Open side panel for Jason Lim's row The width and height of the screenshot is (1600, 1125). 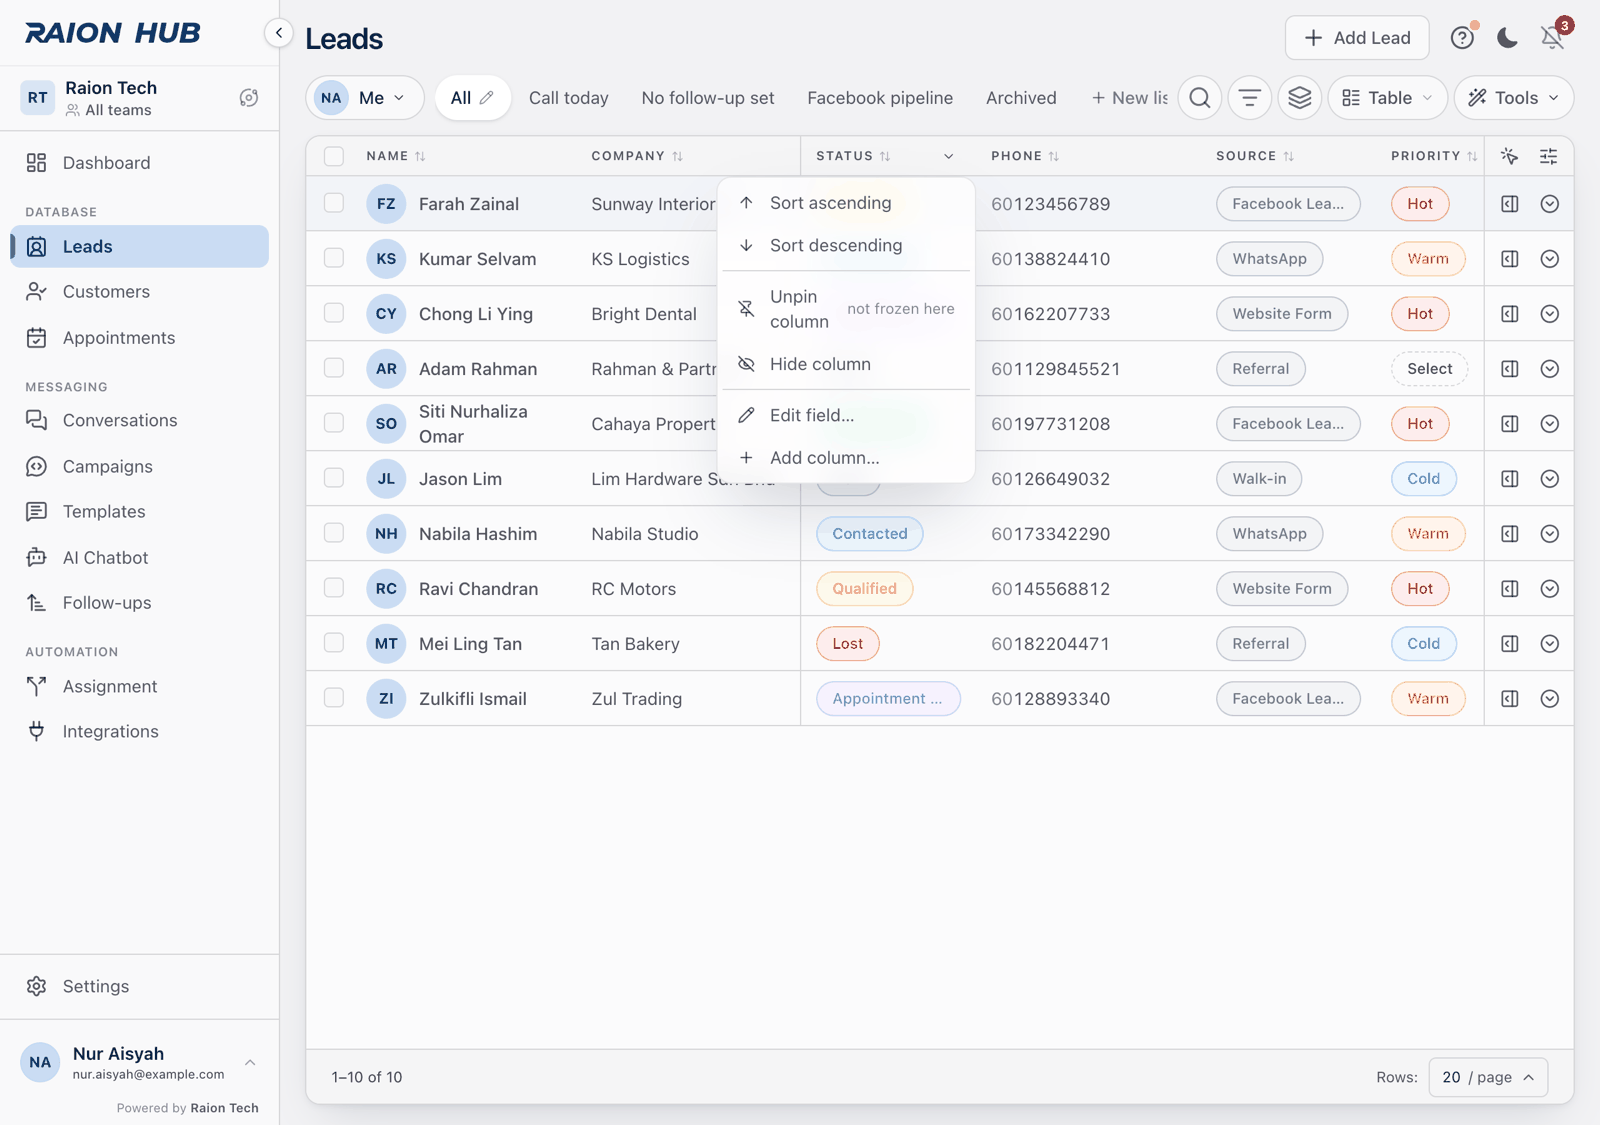coord(1510,479)
